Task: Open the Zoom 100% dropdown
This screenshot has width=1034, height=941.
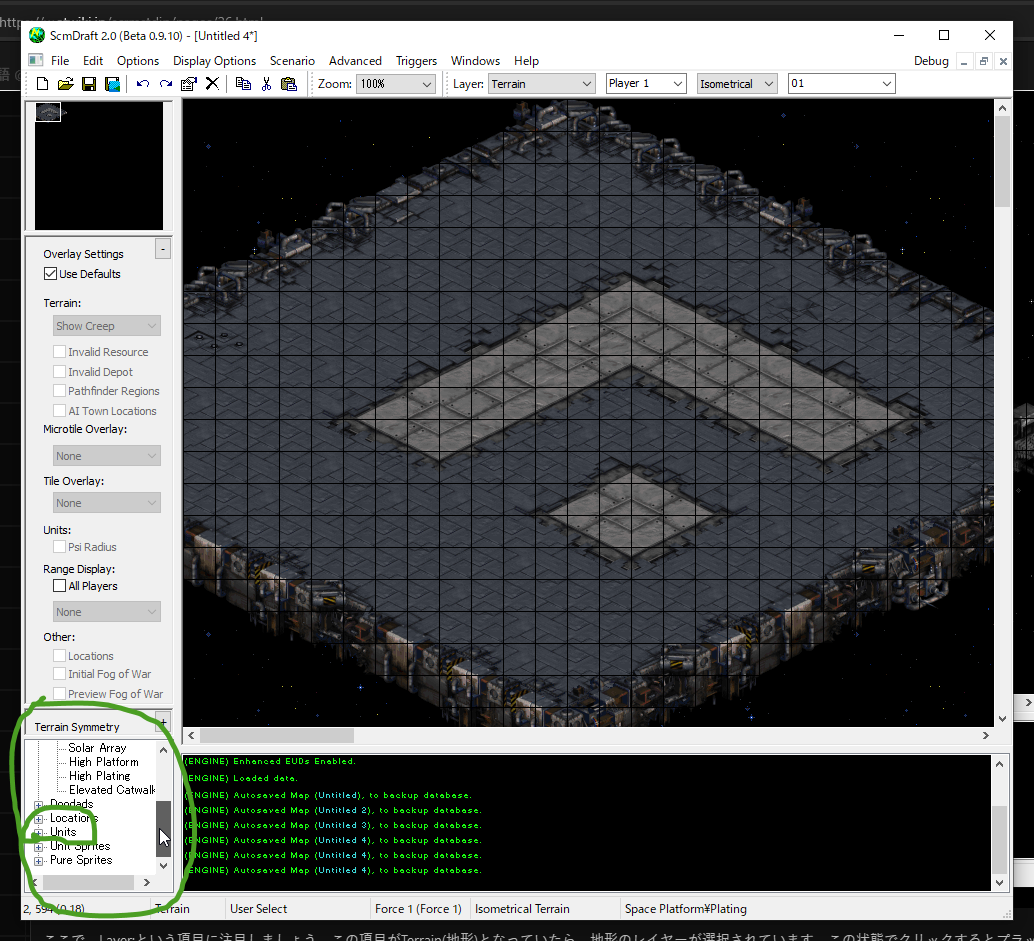Action: [x=396, y=84]
